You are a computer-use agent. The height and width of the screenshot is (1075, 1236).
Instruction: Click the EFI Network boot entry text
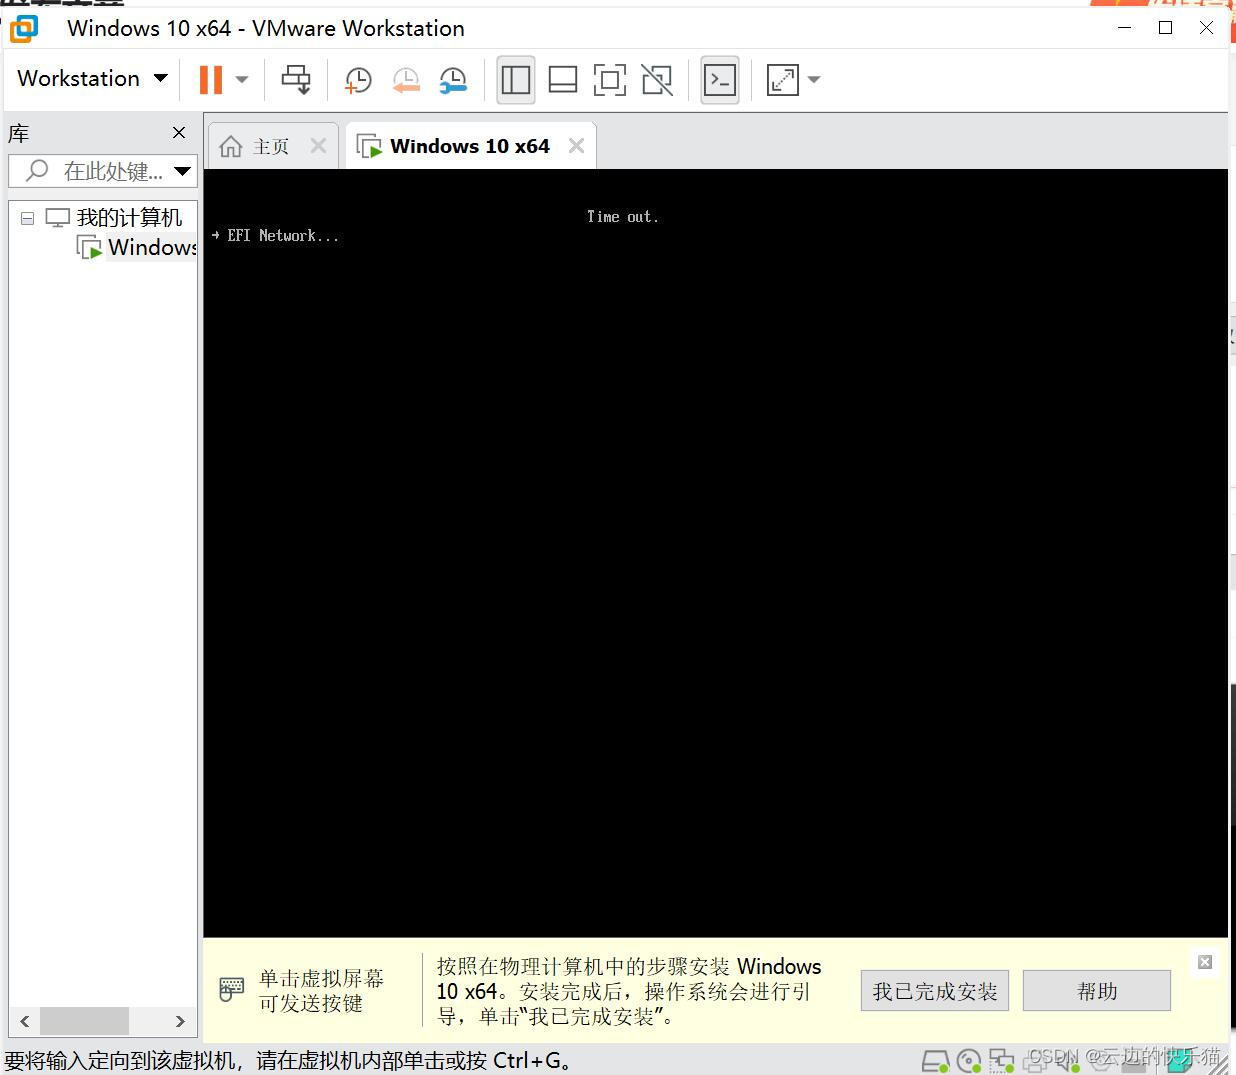[x=283, y=236]
